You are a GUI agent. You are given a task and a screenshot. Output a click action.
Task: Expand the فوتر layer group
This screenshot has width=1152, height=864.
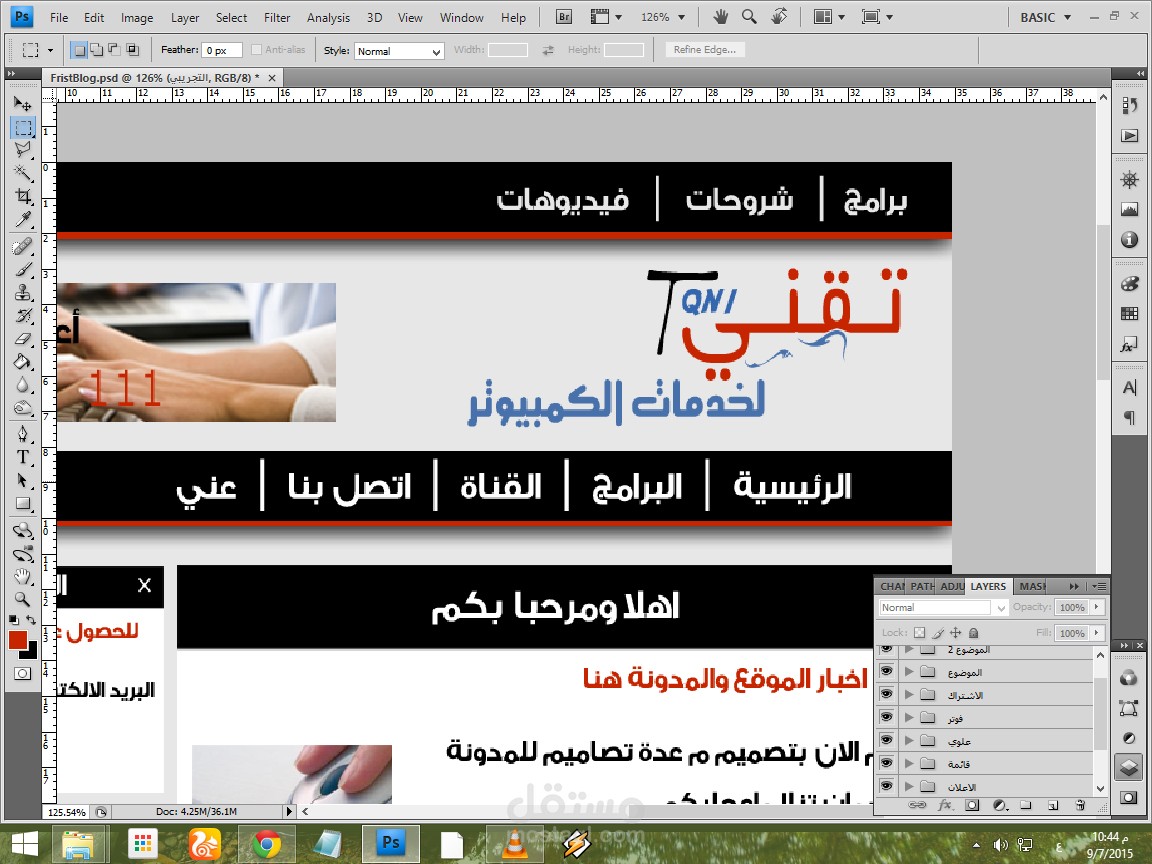click(909, 718)
